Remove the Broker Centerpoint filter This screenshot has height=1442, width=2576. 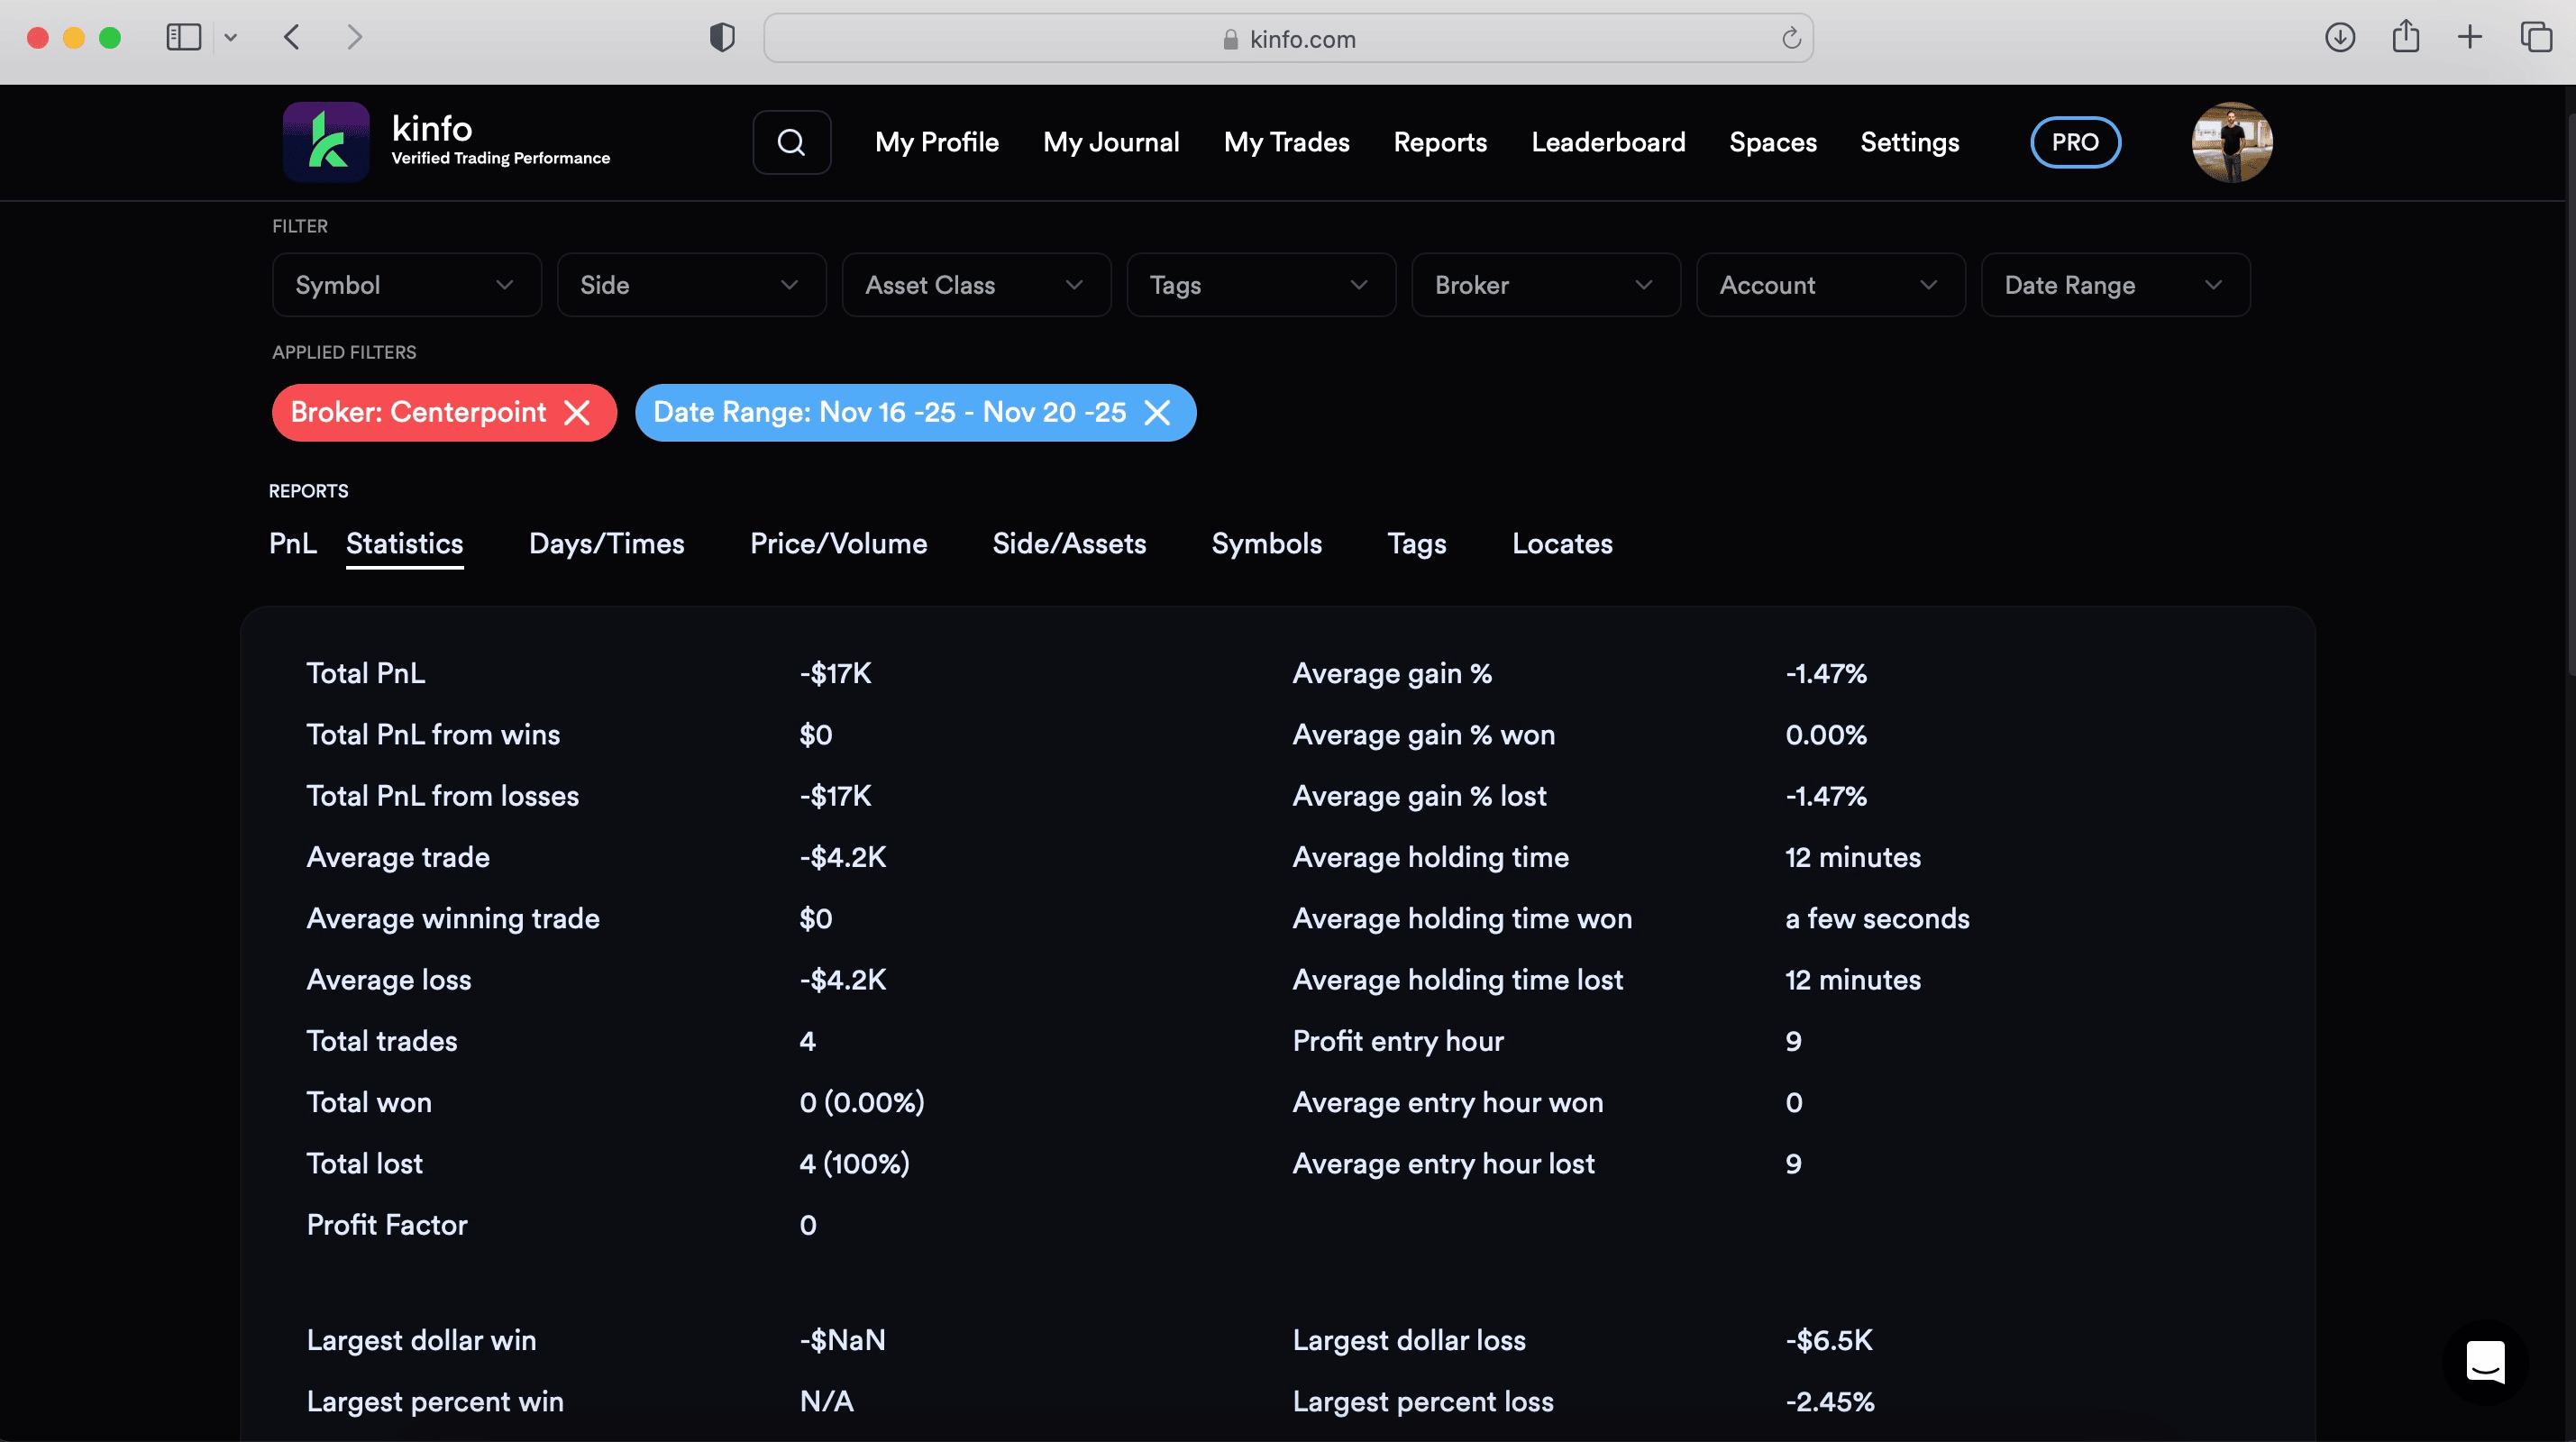577,412
